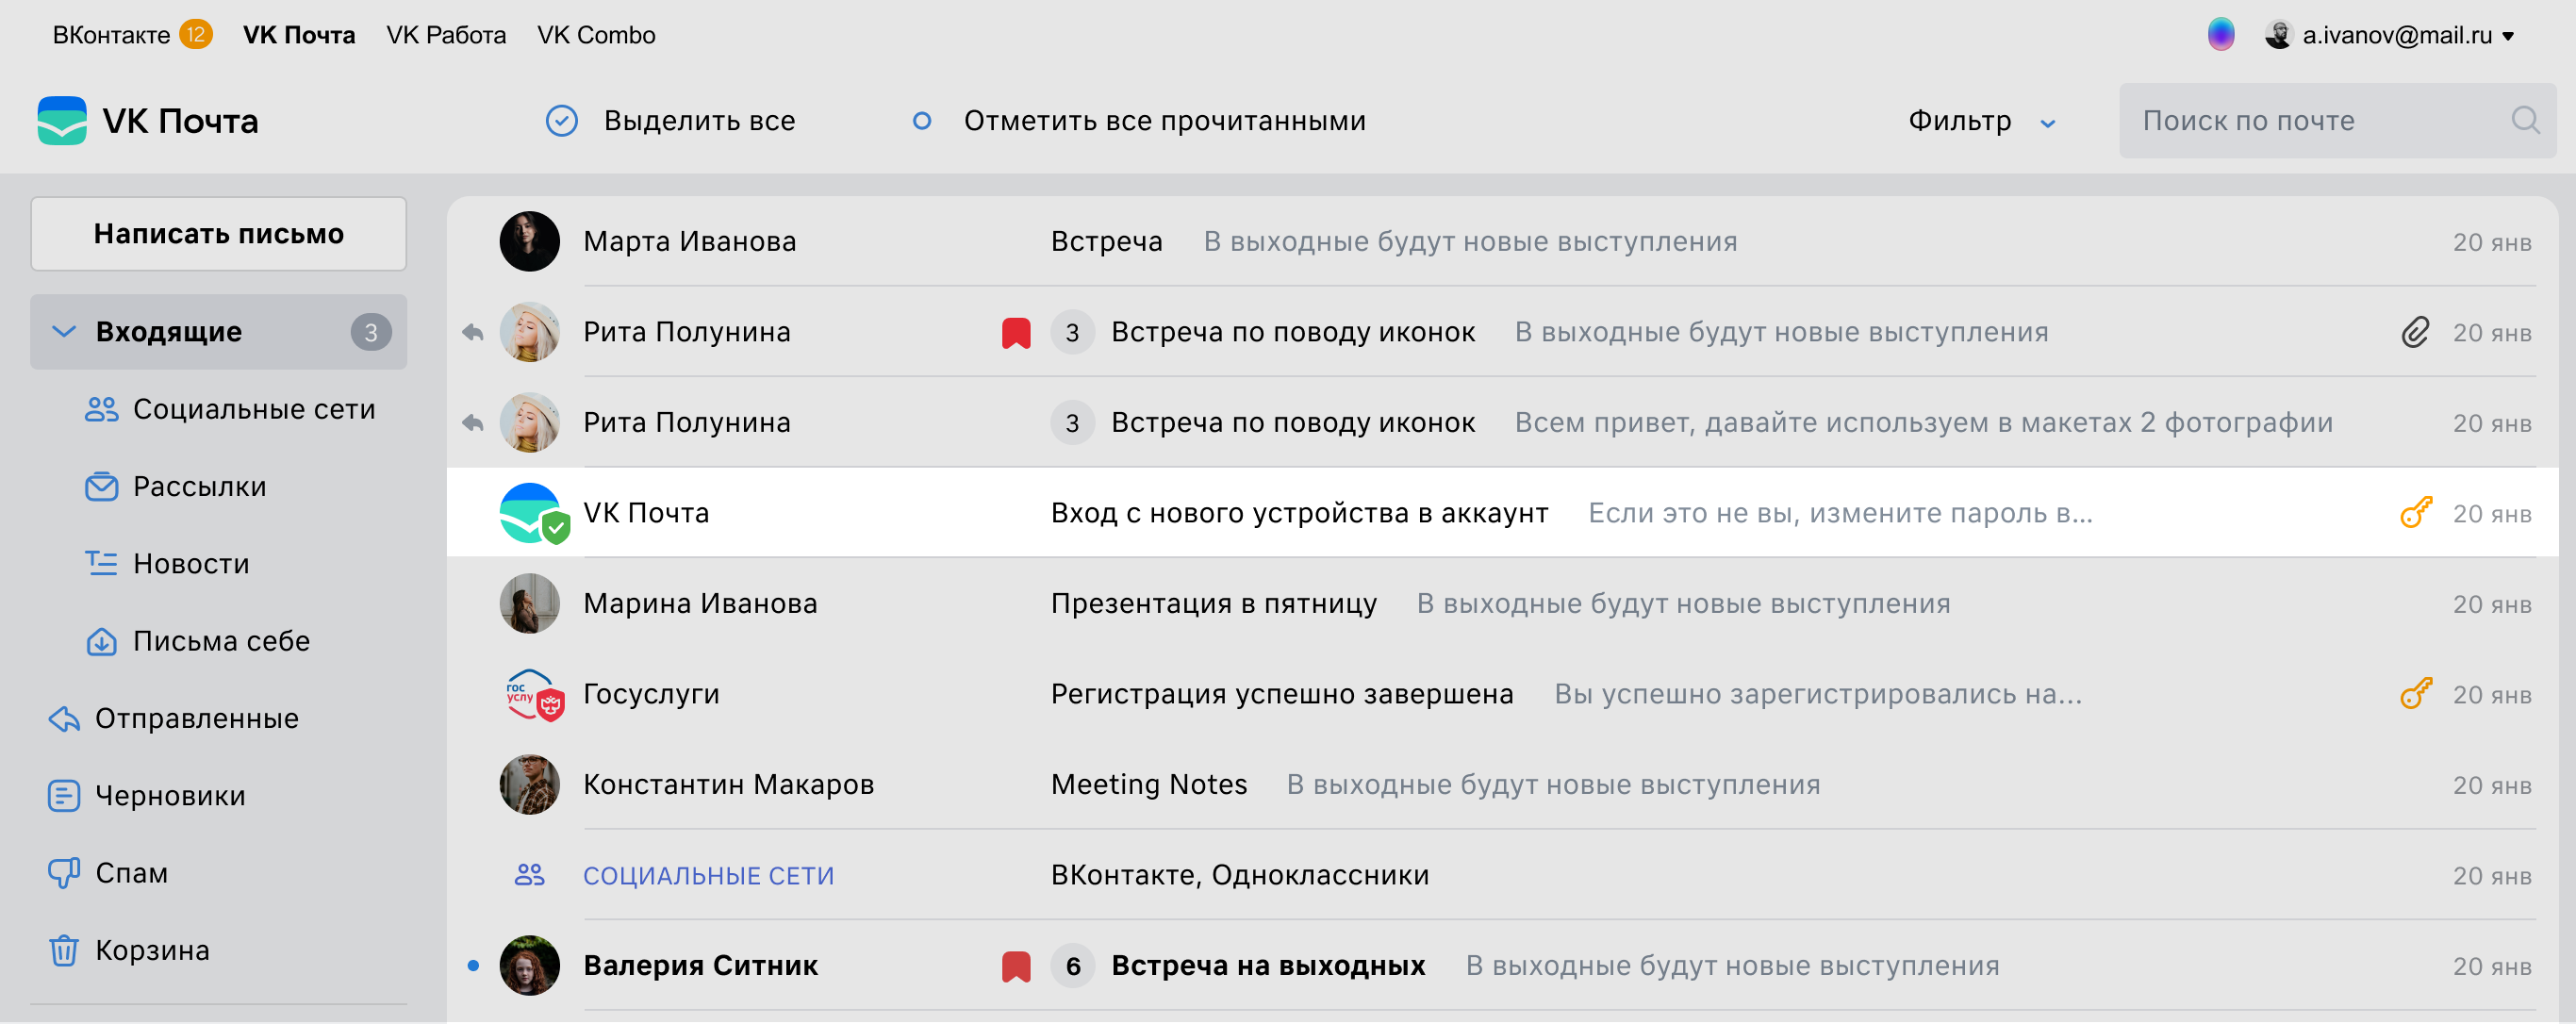
Task: Open the 'Meeting Notes' email
Action: point(1502,784)
